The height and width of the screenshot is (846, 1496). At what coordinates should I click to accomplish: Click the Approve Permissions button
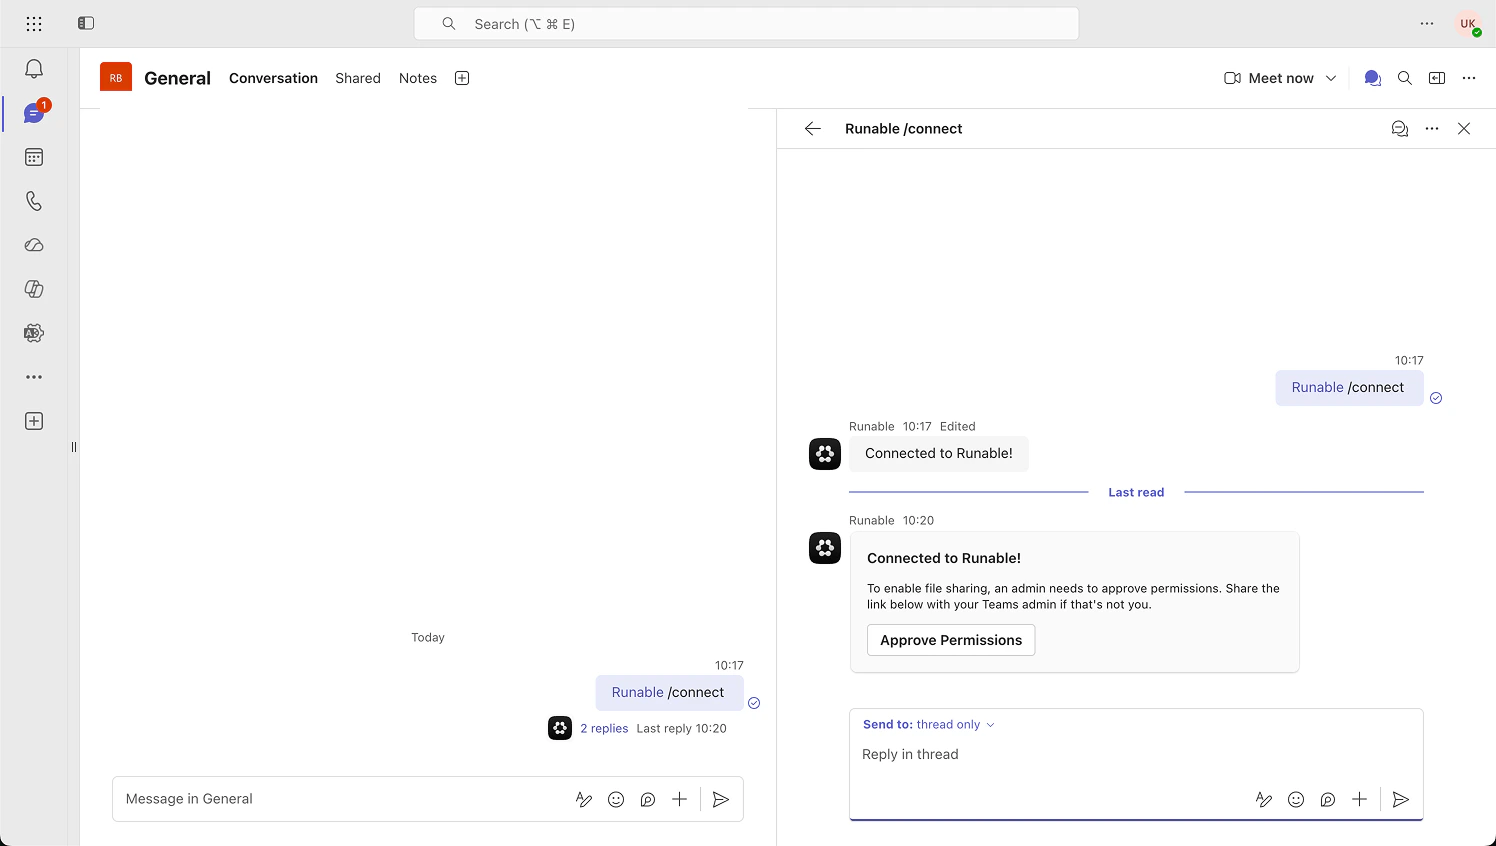pyautogui.click(x=951, y=640)
